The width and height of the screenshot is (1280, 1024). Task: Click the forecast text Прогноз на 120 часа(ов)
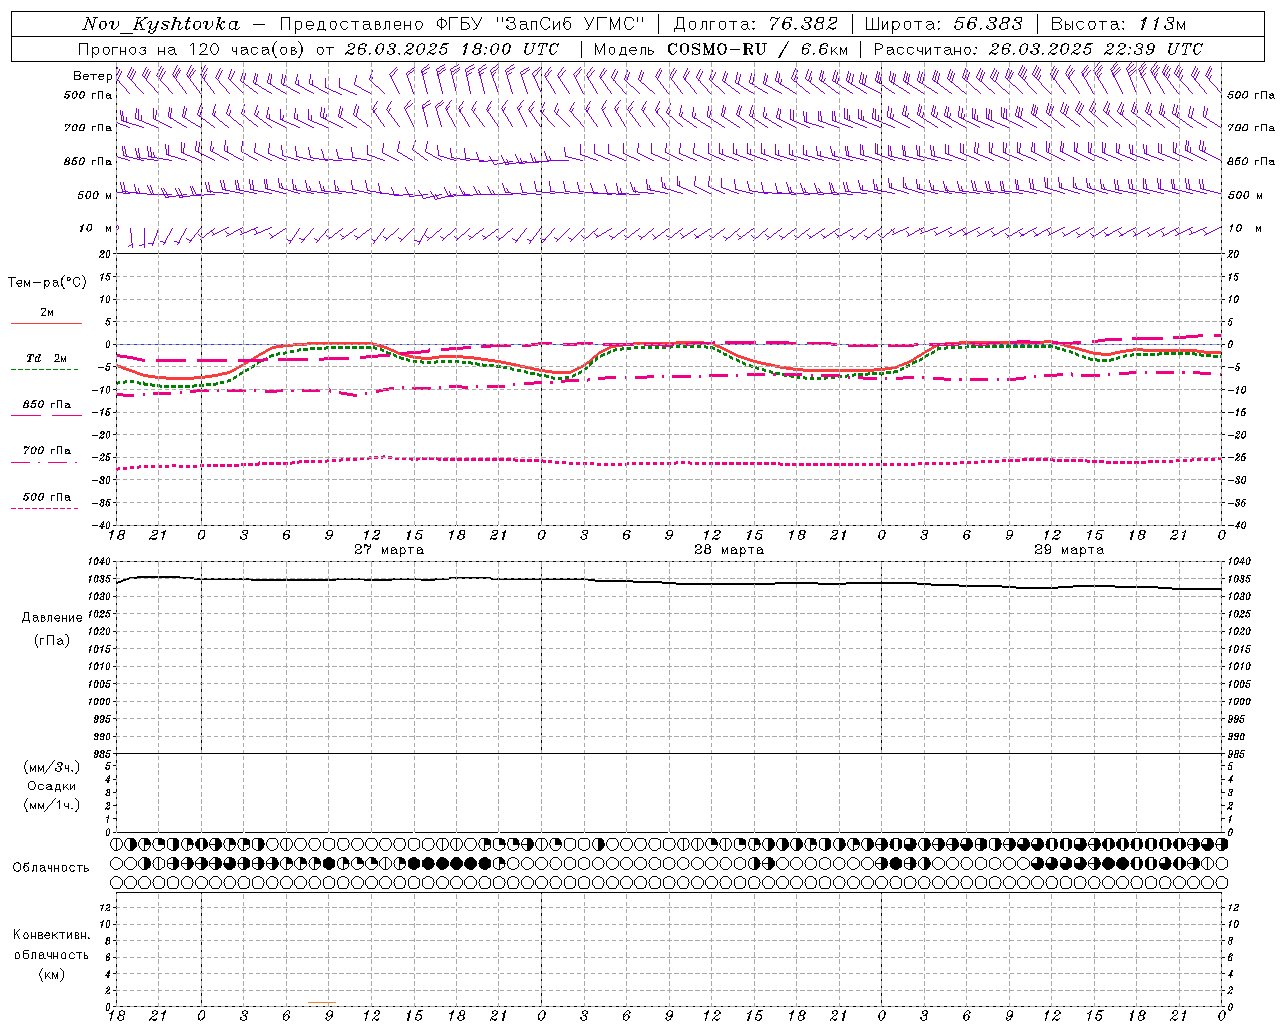click(192, 49)
